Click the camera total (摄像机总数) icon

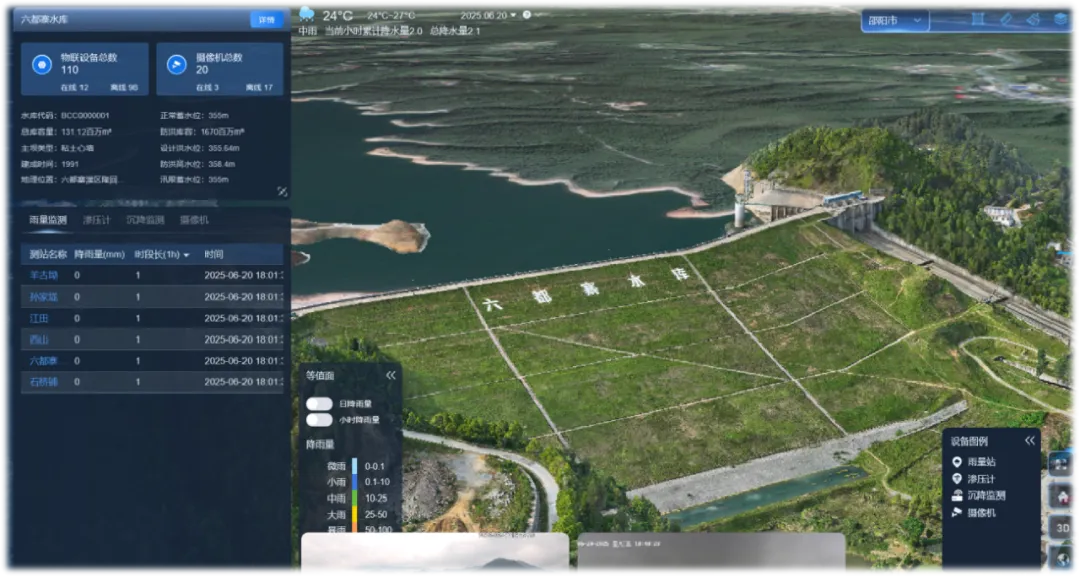pos(176,64)
